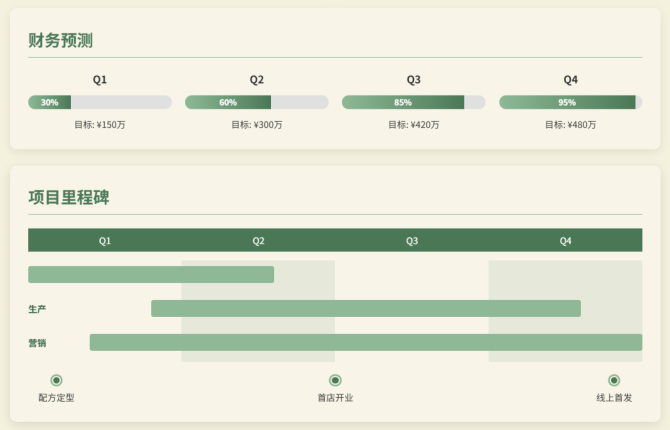Click the 财务预测 section heading
Viewport: 670px width, 430px height.
[61, 40]
